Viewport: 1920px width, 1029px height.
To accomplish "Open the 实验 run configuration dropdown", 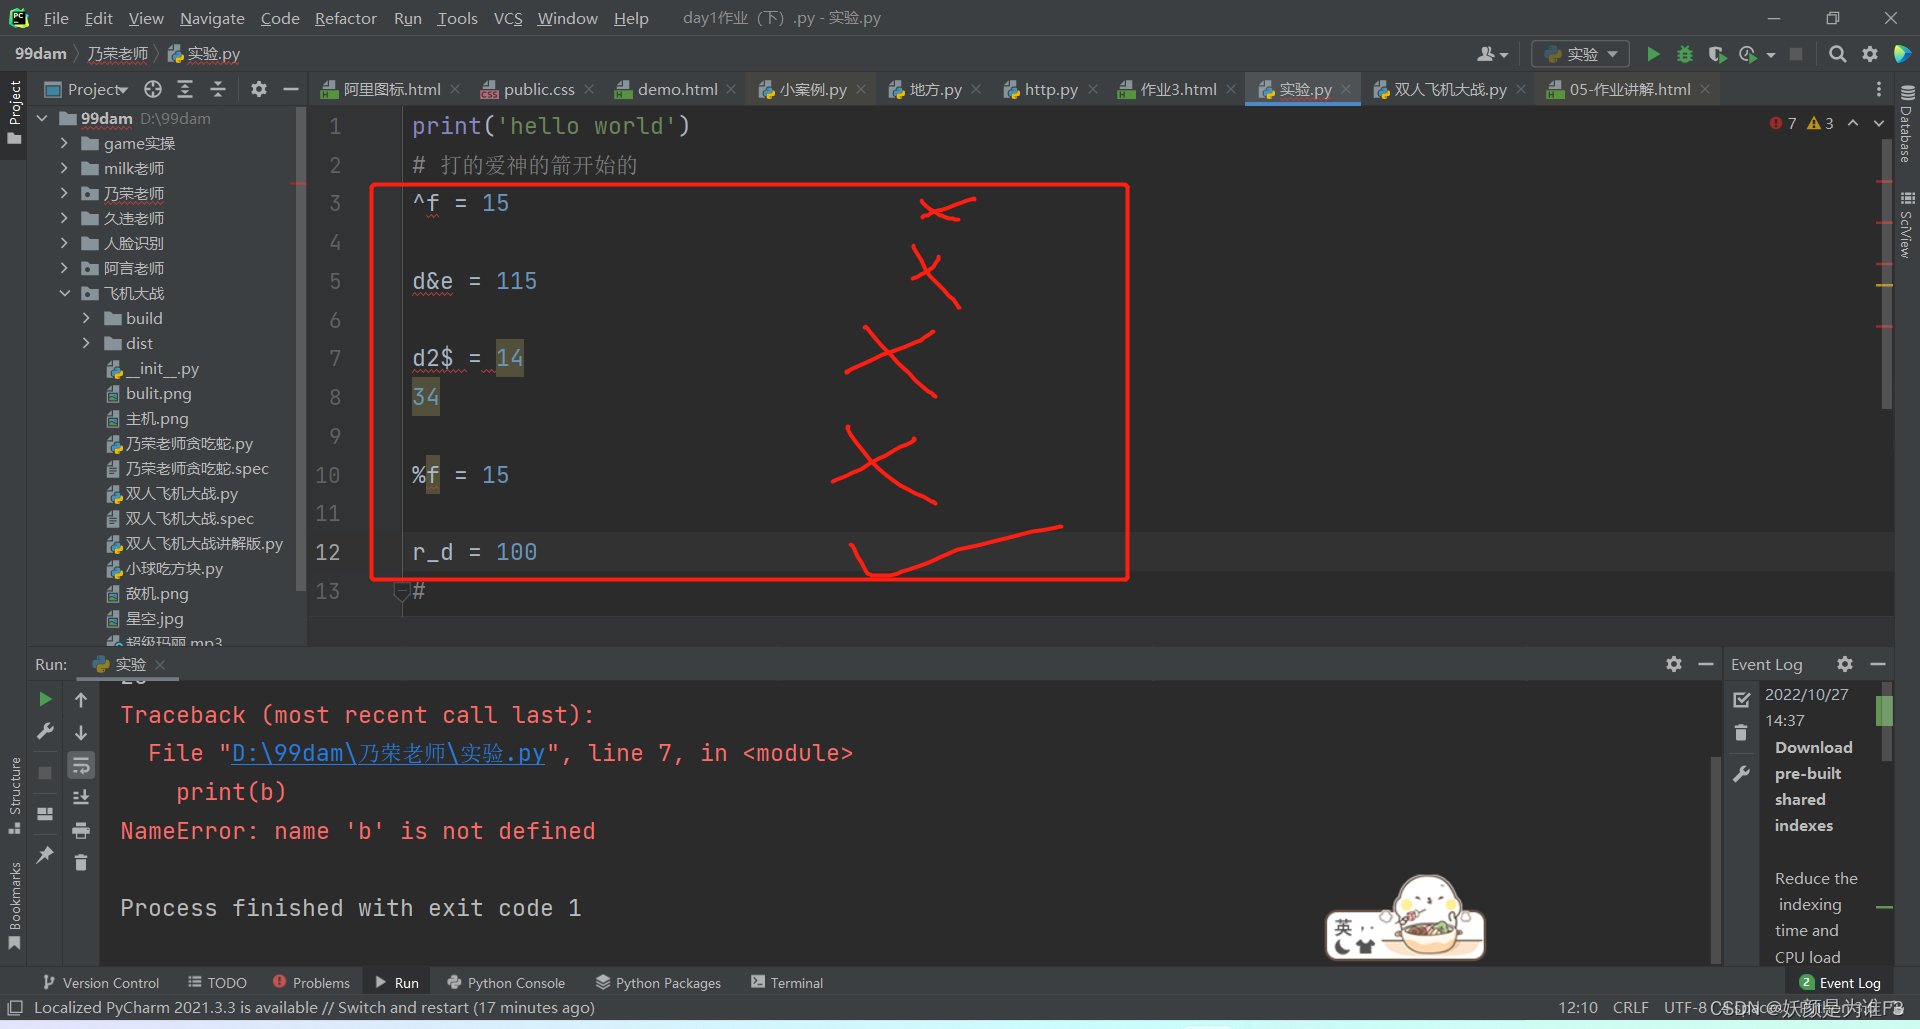I will 1581,54.
